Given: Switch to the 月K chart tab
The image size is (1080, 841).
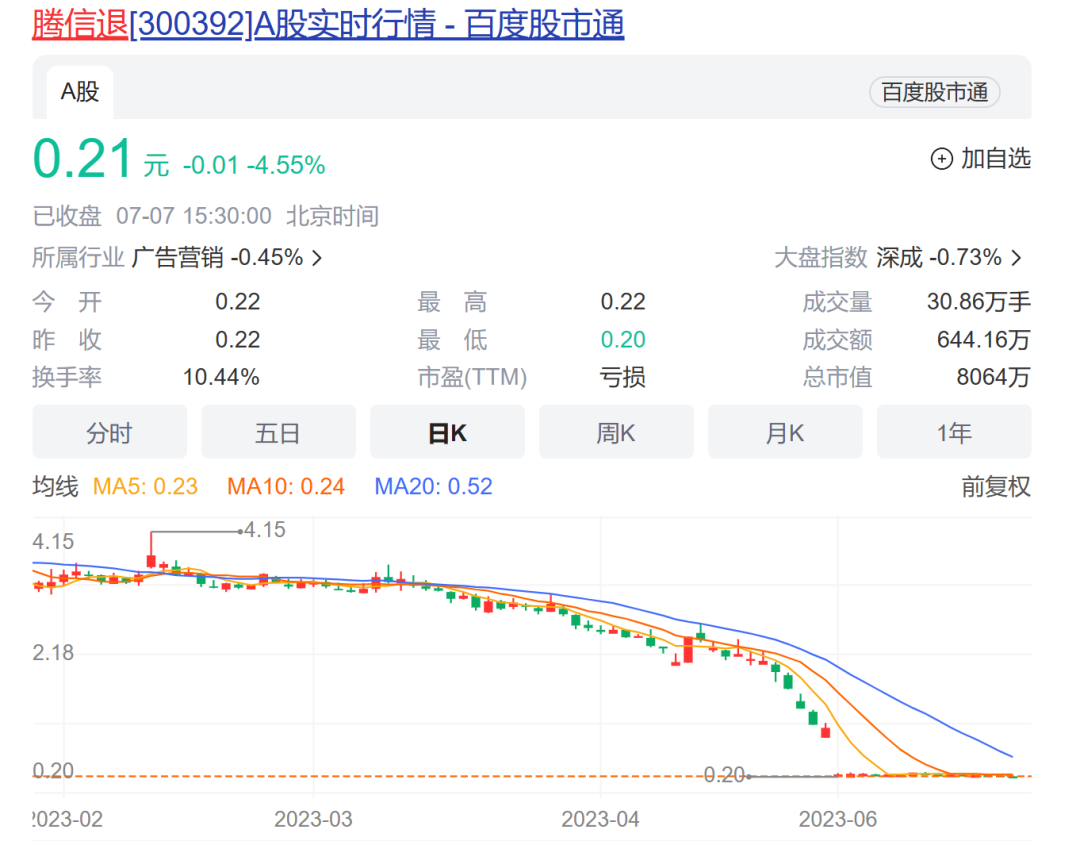Looking at the screenshot, I should pyautogui.click(x=785, y=433).
